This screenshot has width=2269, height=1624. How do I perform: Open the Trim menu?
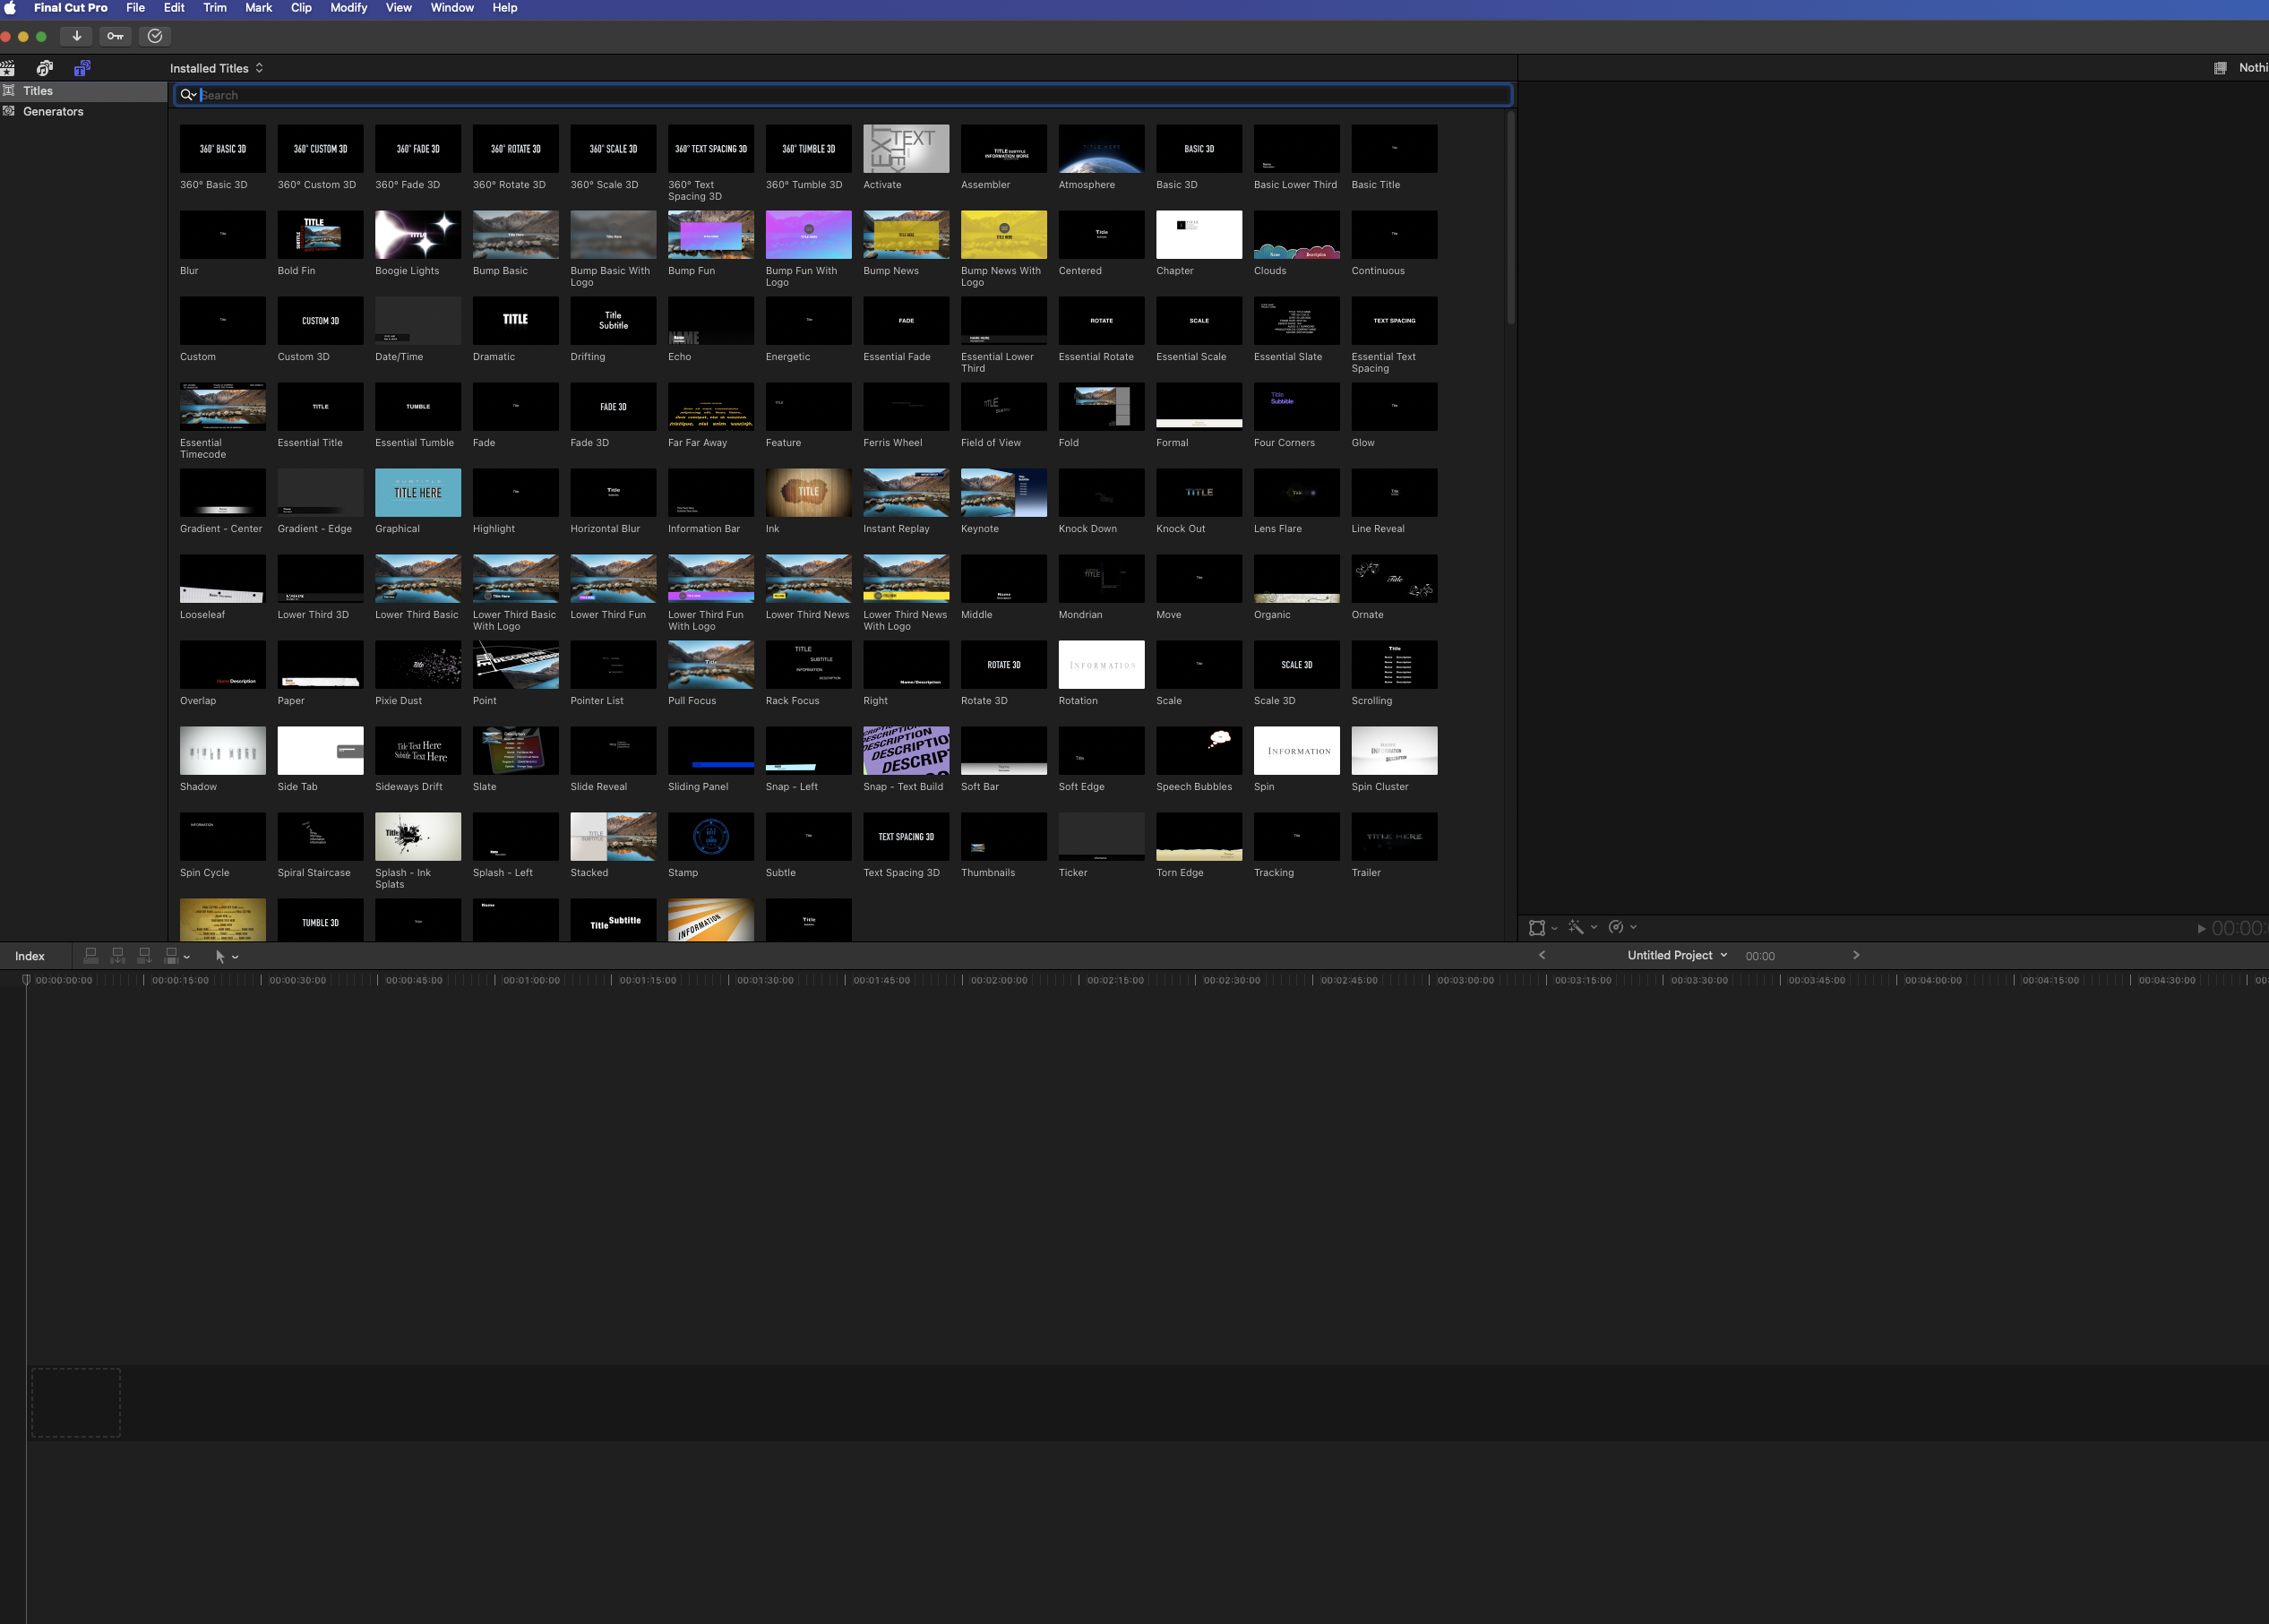pos(215,8)
